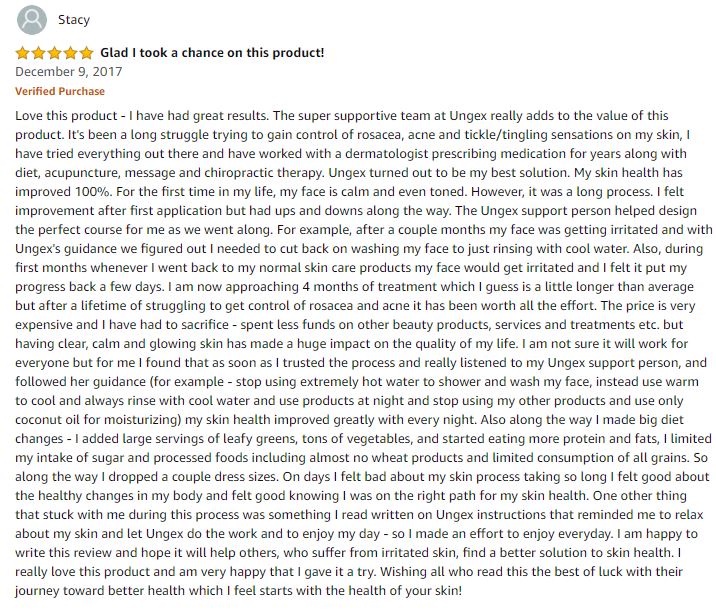The width and height of the screenshot is (716, 611).
Task: Open the 'Glad I took a chance' review title
Action: point(212,53)
